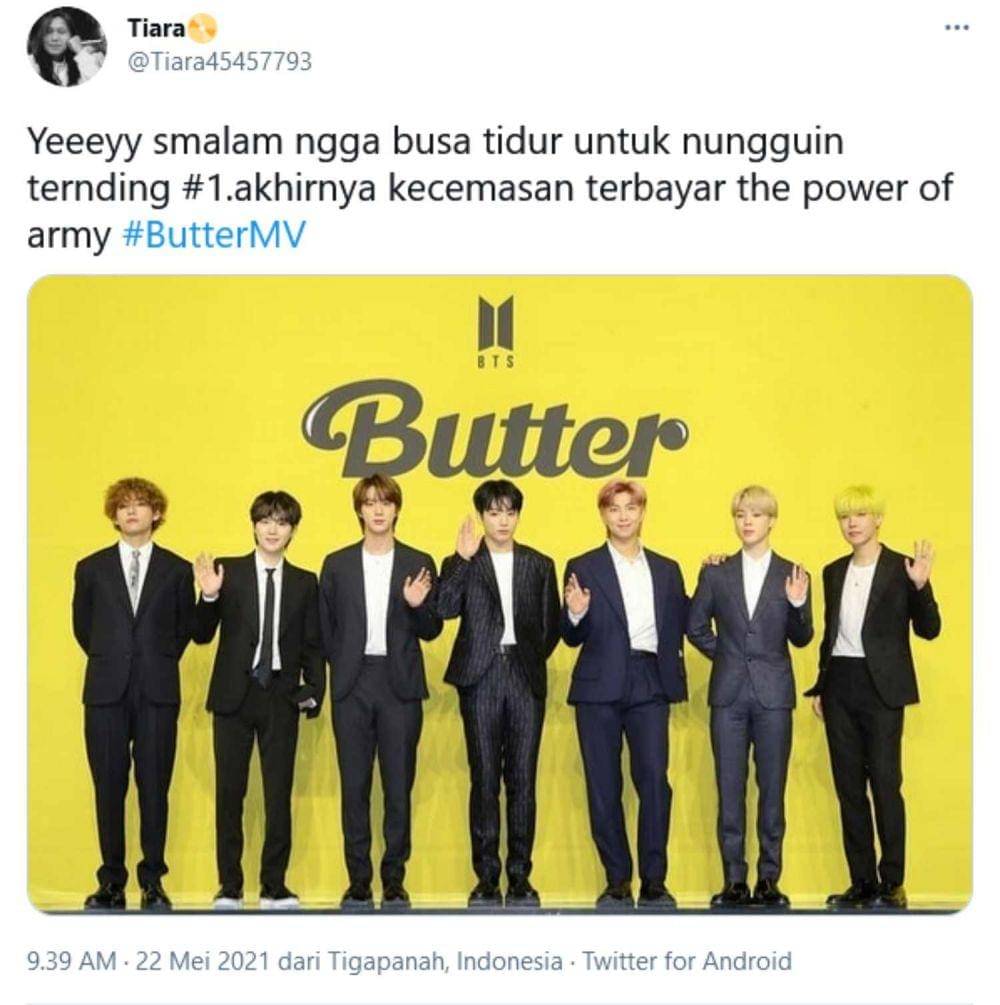Click the 9.39 AM timestamp
The image size is (1000, 1005).
pos(72,961)
